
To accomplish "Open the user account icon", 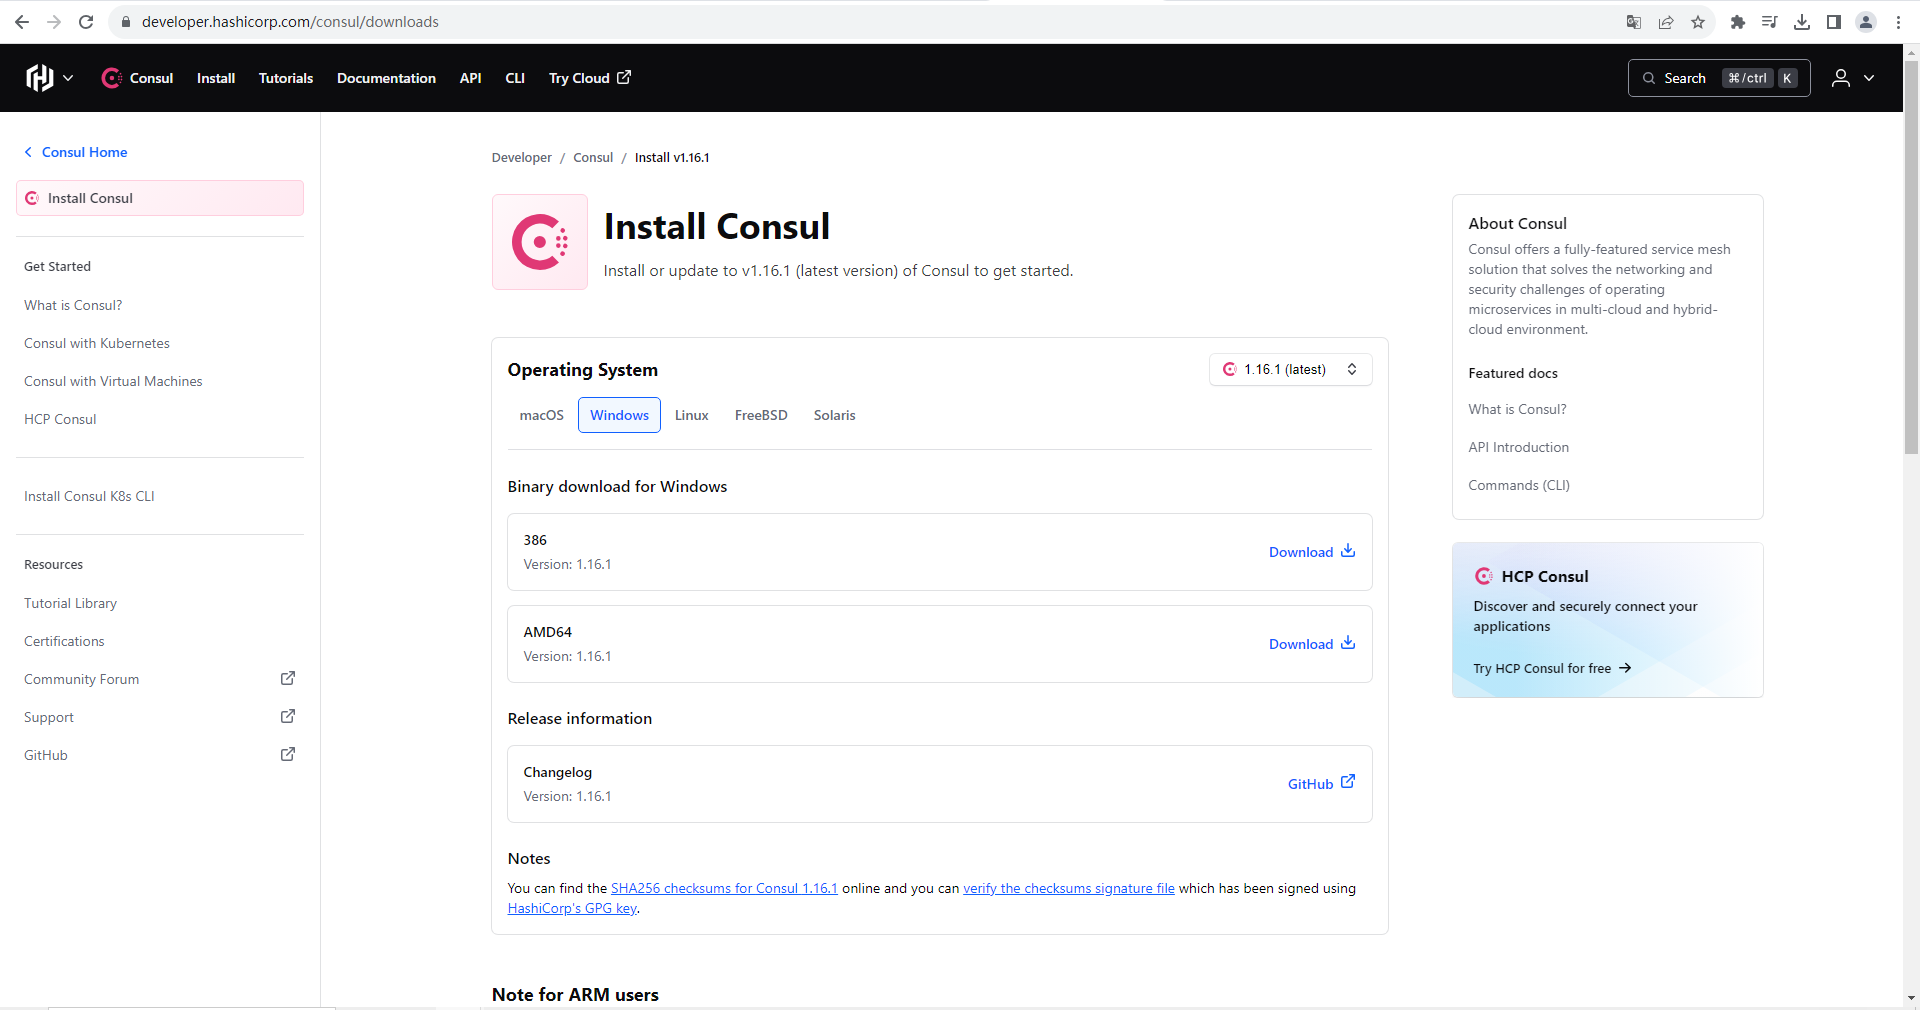I will [x=1840, y=78].
